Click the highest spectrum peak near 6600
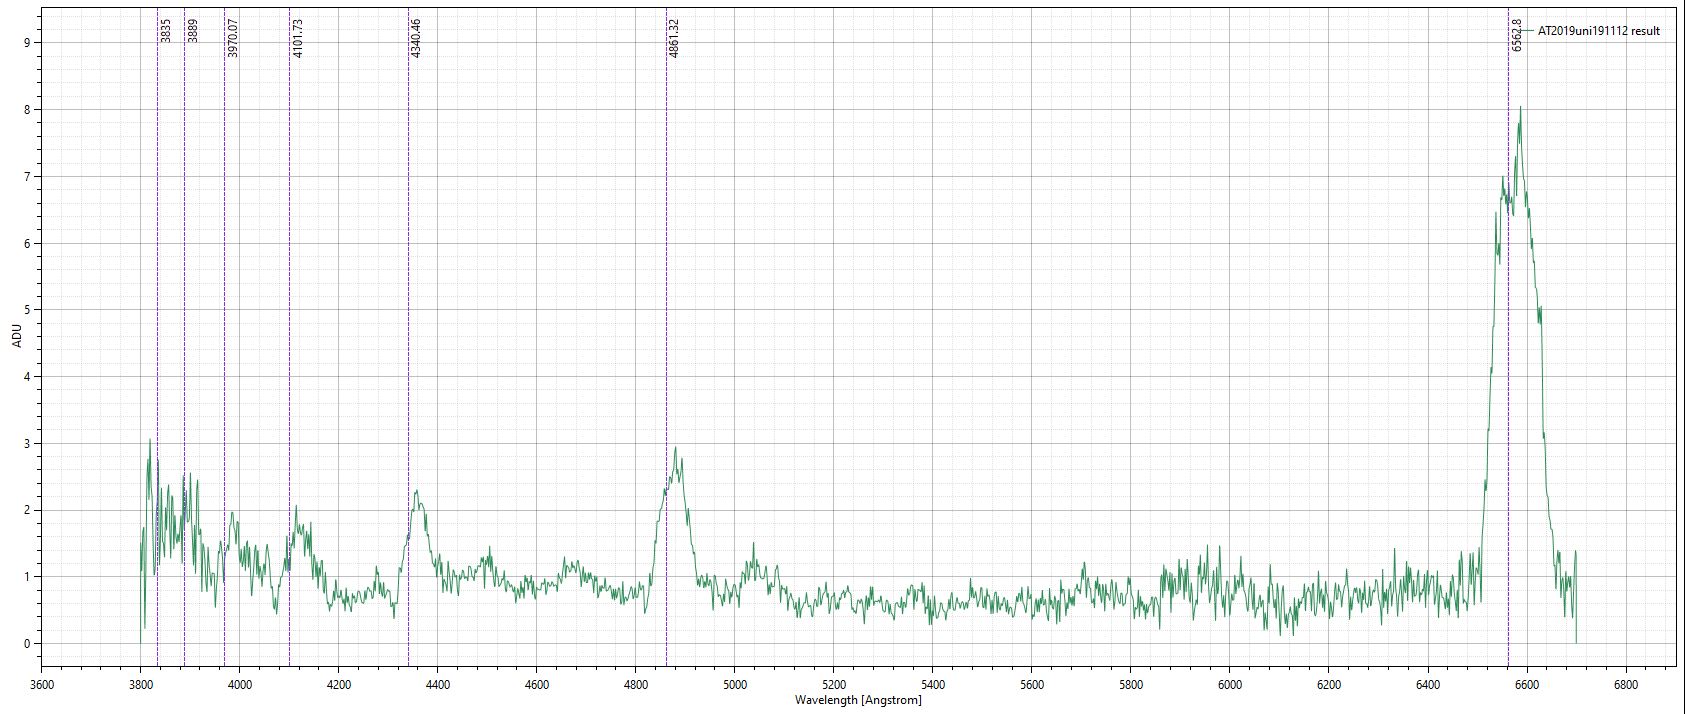Screen dimensions: 1685x714 [1520, 108]
